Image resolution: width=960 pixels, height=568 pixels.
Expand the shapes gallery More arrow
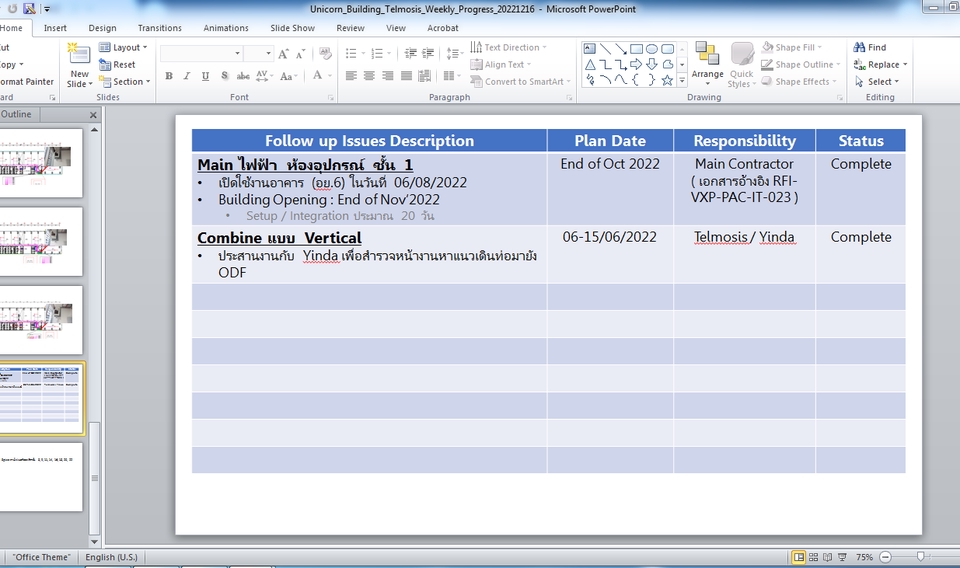(x=682, y=80)
